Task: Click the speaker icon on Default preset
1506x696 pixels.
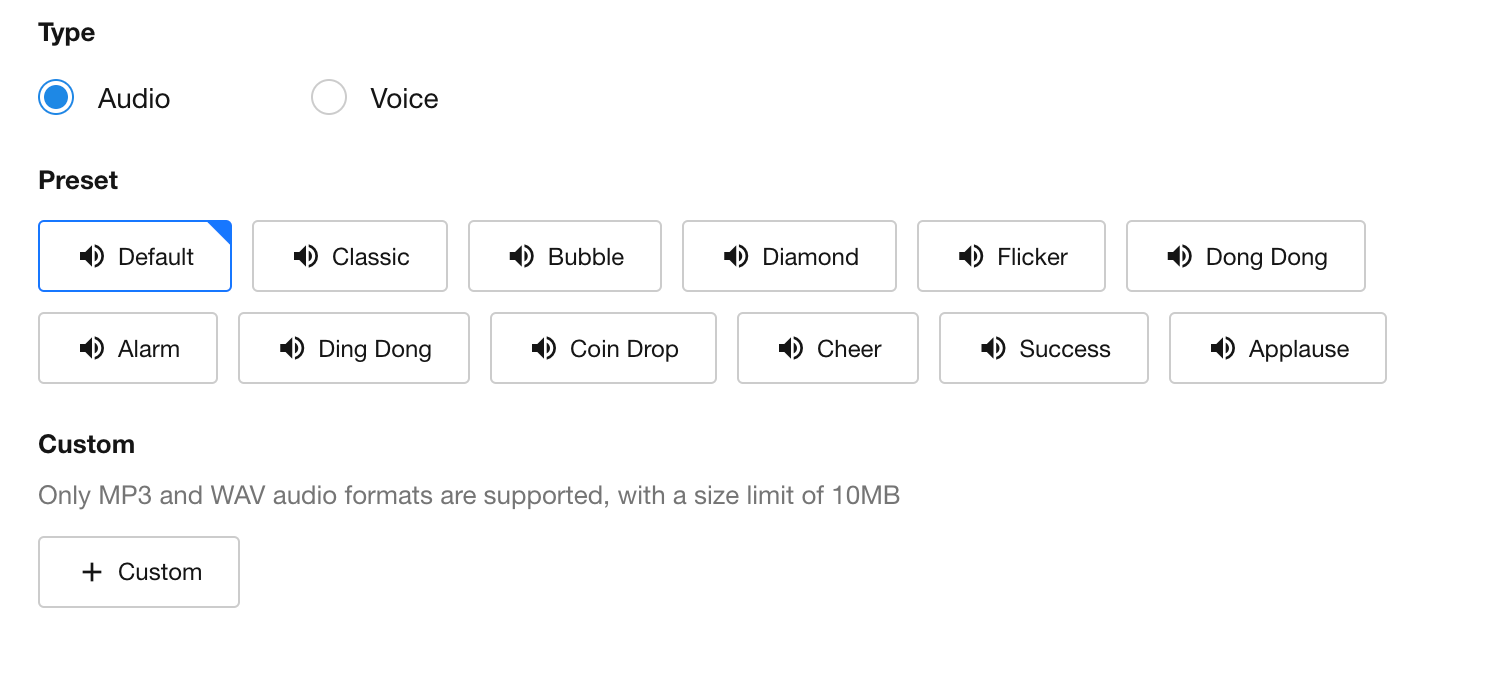Action: (92, 257)
